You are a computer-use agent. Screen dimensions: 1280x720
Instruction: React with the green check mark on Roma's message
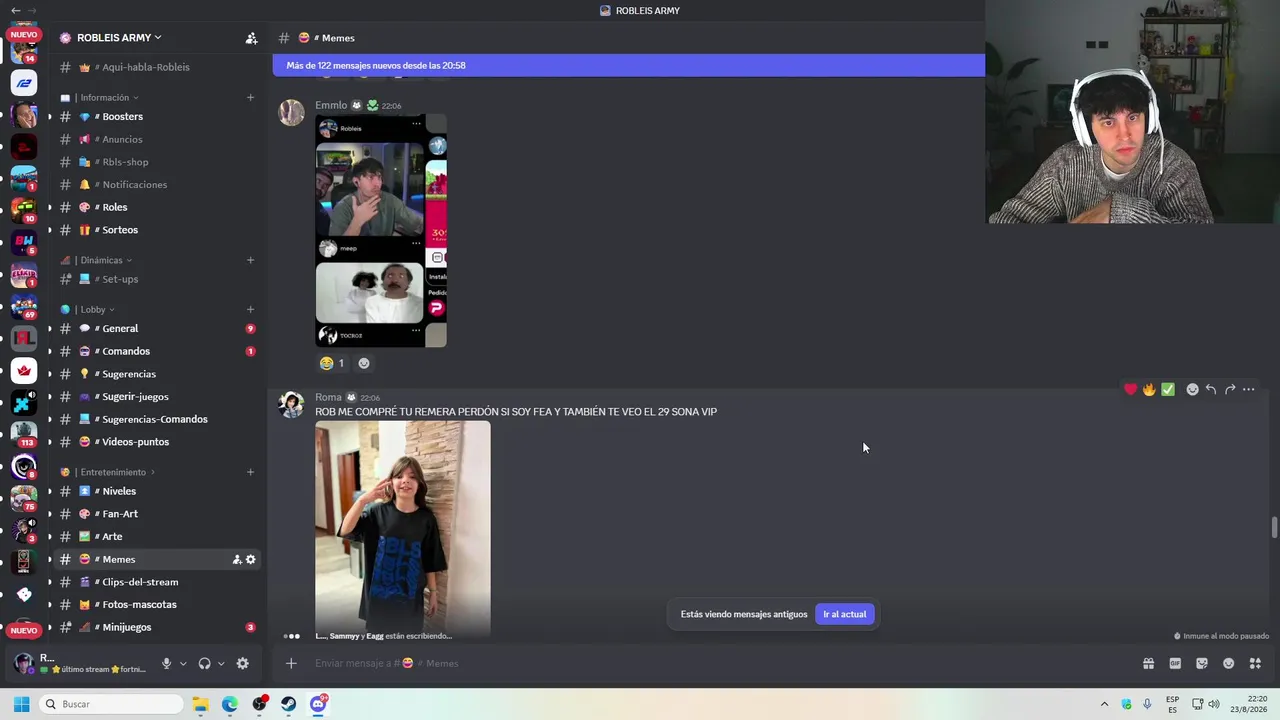point(1168,389)
